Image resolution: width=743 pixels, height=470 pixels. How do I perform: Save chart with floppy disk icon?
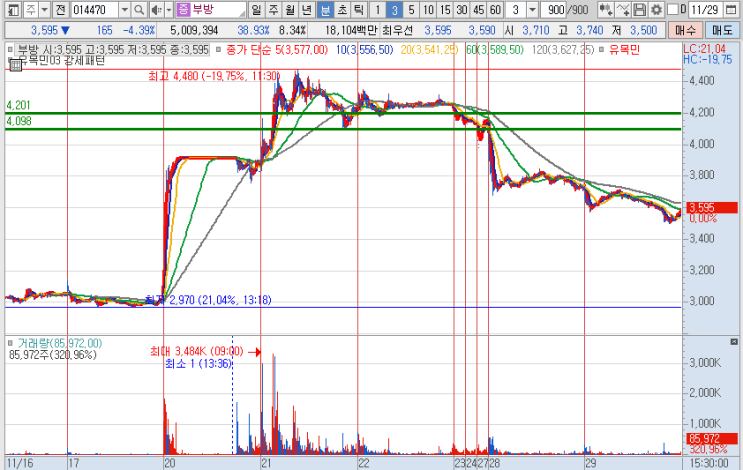(x=640, y=9)
